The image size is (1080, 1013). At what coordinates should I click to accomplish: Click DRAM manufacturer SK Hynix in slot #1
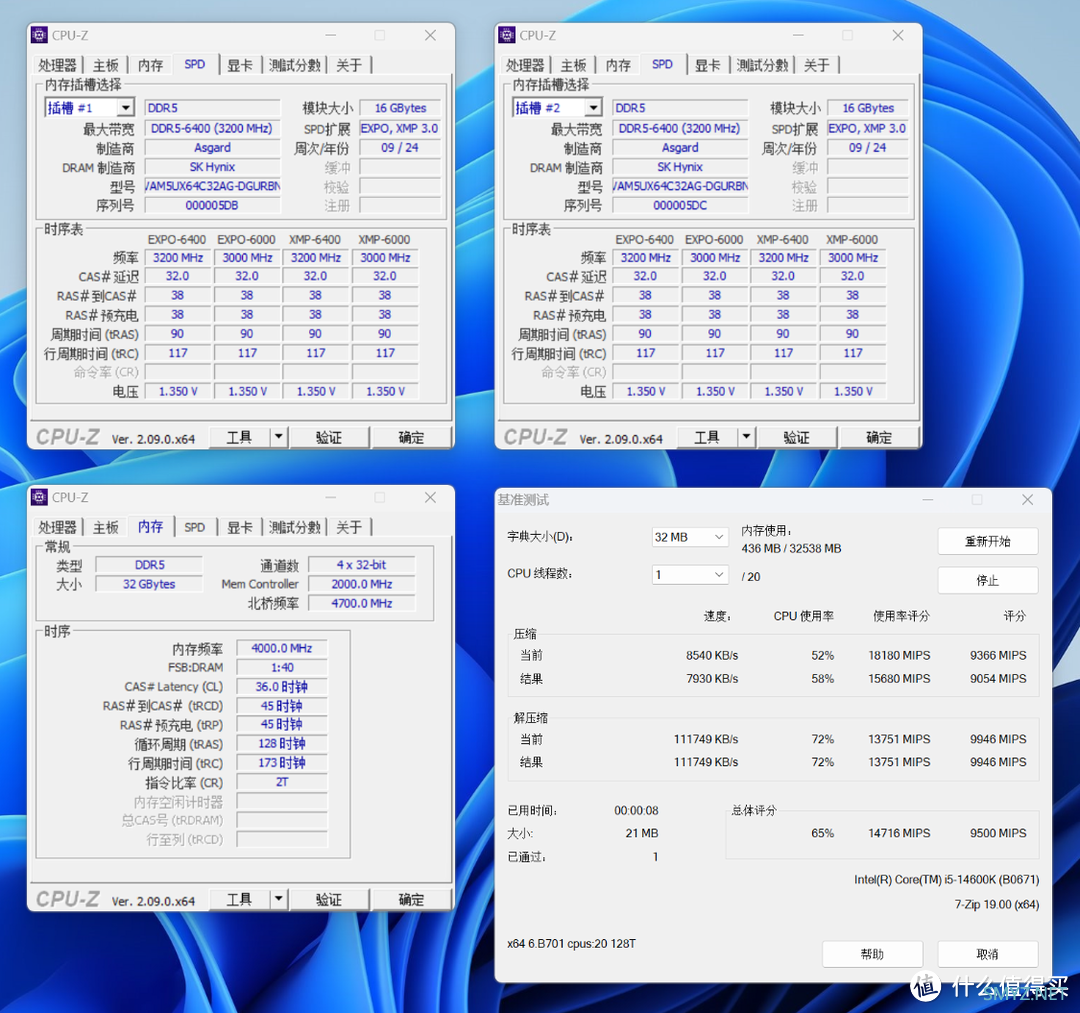tap(212, 167)
